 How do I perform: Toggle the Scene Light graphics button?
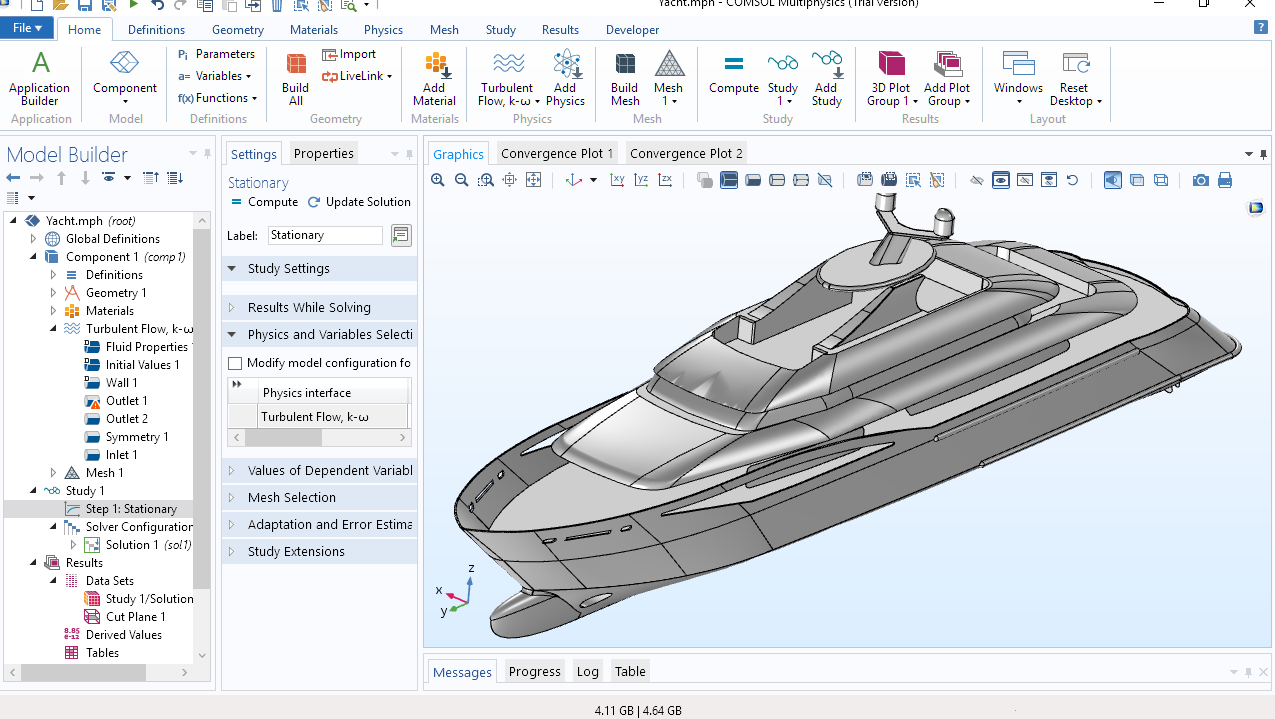click(x=1113, y=180)
